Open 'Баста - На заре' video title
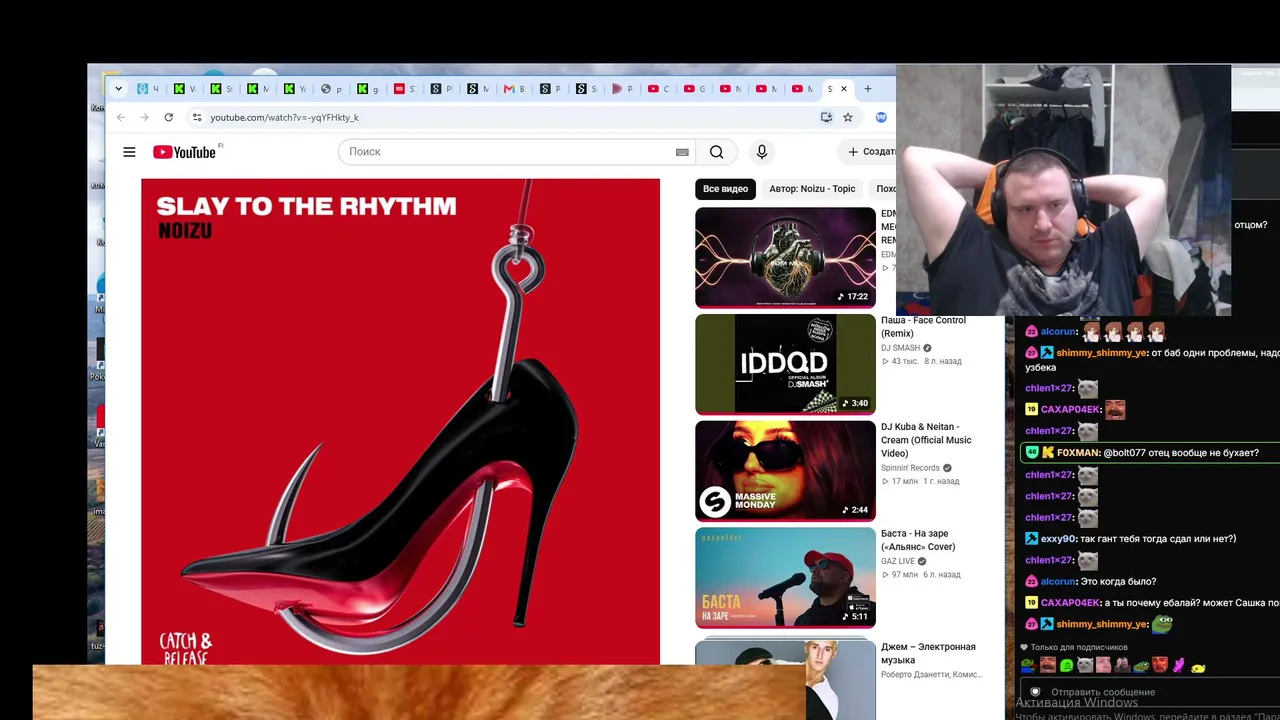The width and height of the screenshot is (1280, 720). [918, 540]
